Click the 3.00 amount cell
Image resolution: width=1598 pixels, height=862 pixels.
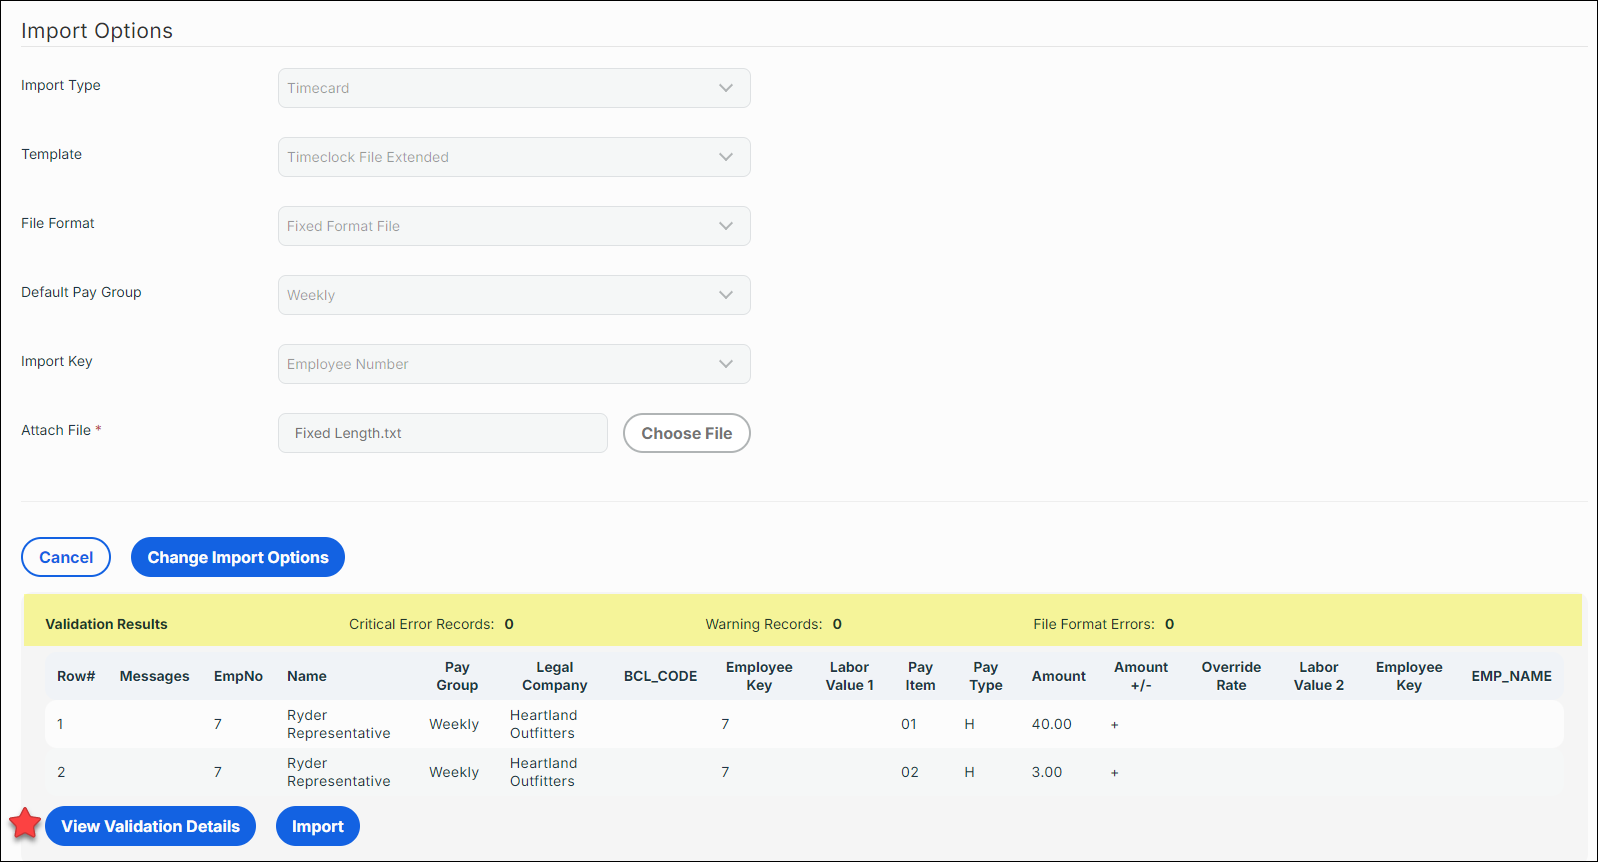click(x=1047, y=772)
